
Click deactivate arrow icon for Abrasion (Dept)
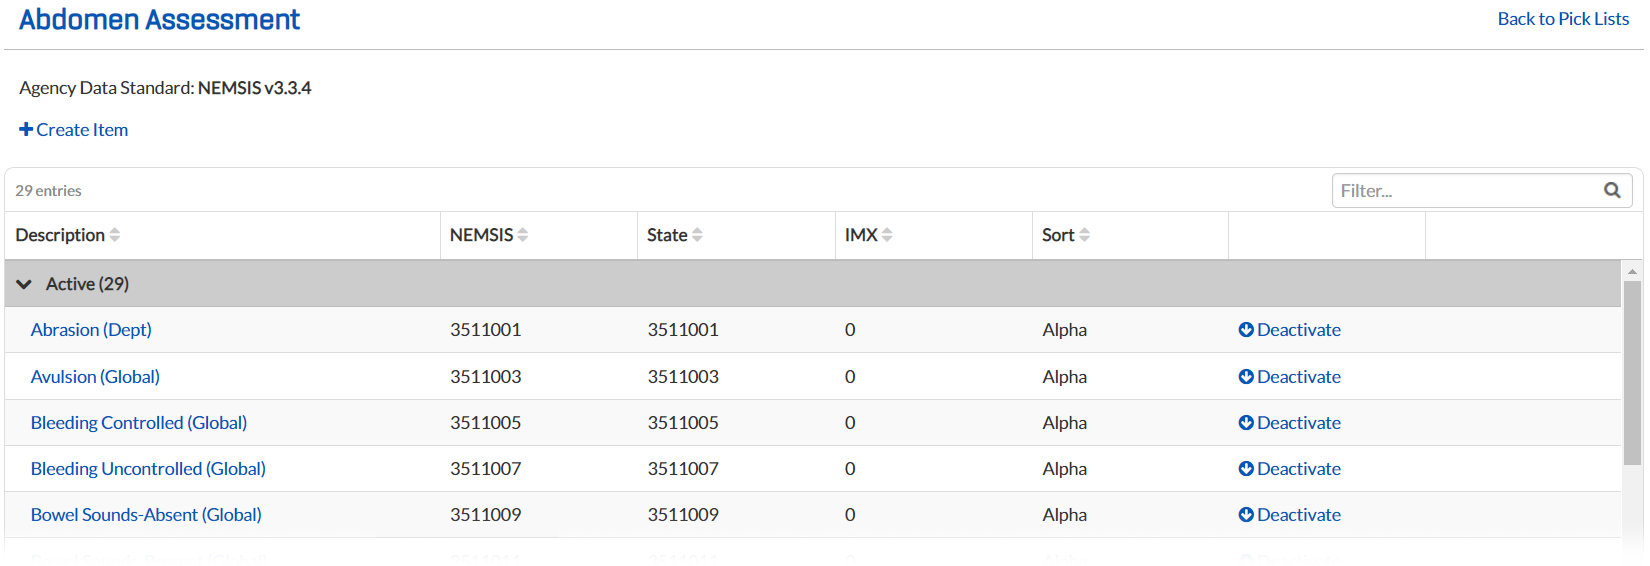tap(1246, 330)
